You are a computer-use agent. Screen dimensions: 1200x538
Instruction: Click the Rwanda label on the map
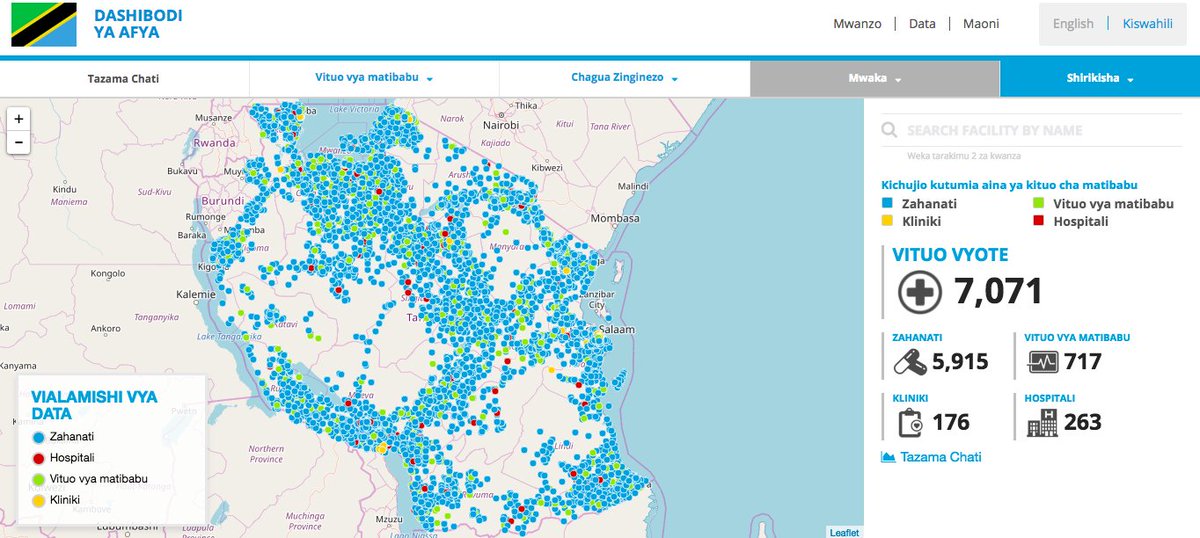215,142
